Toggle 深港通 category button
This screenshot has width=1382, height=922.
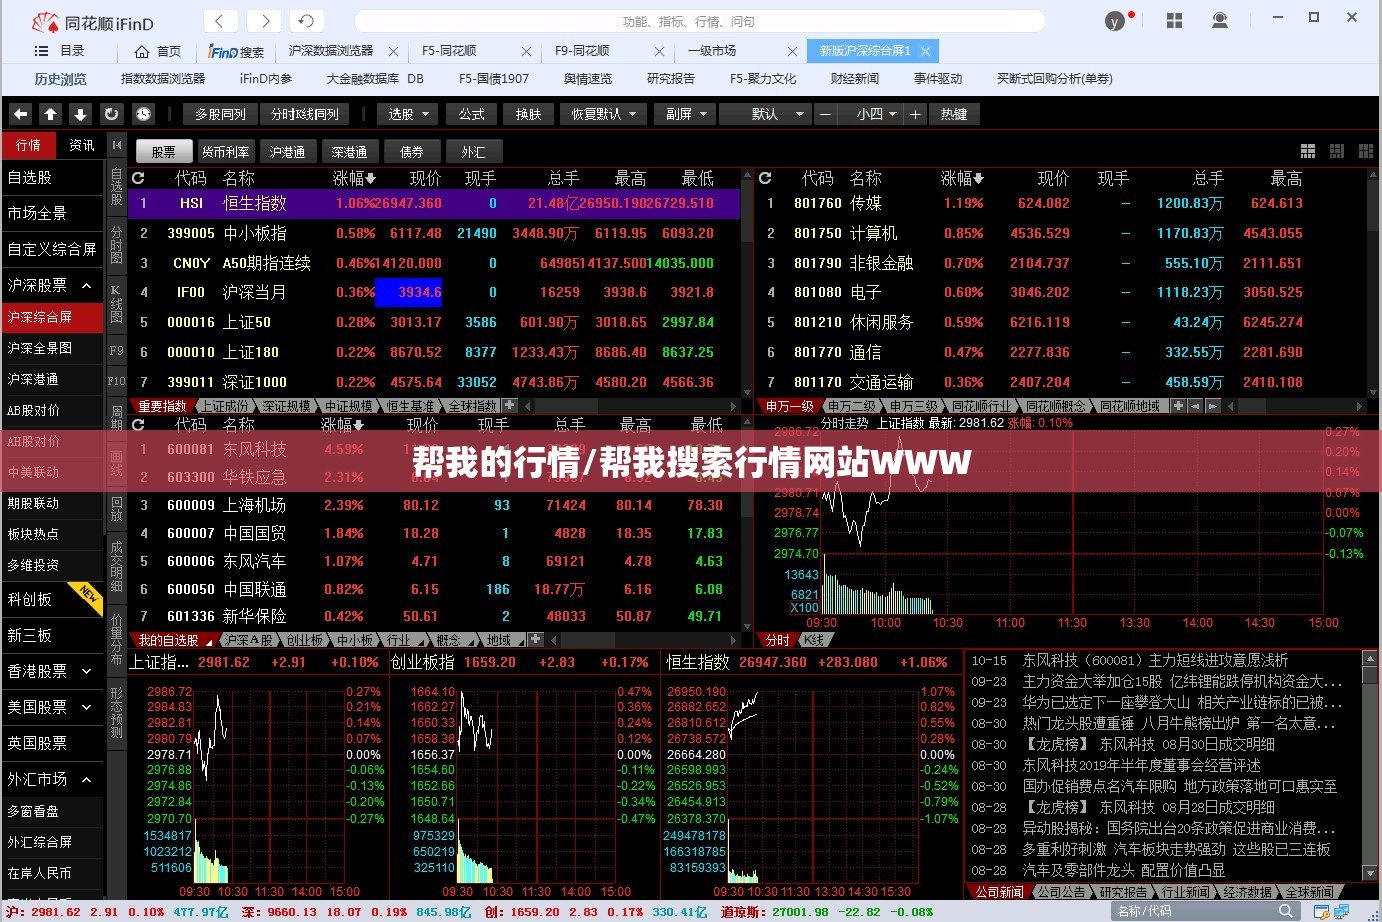point(349,152)
